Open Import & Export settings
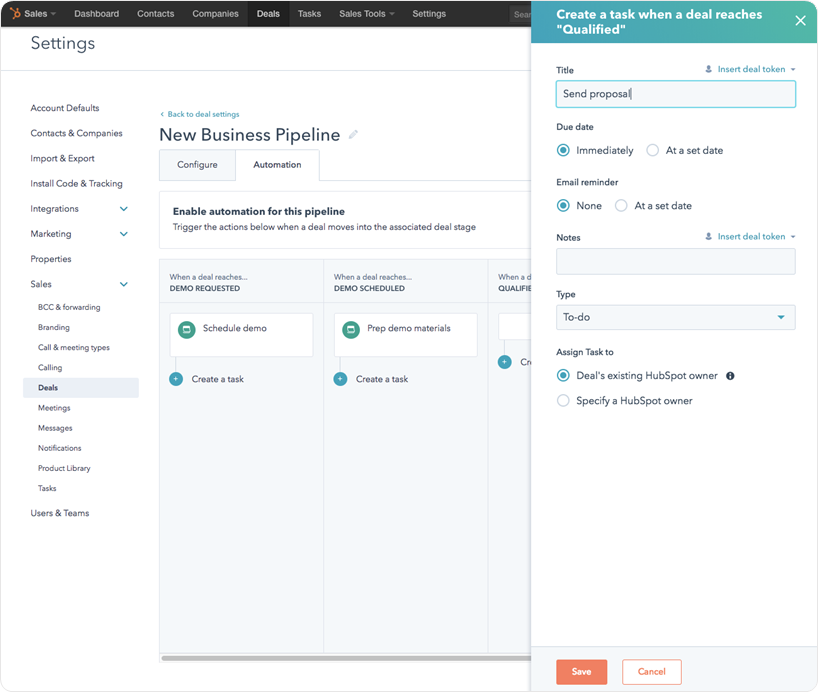 63,158
